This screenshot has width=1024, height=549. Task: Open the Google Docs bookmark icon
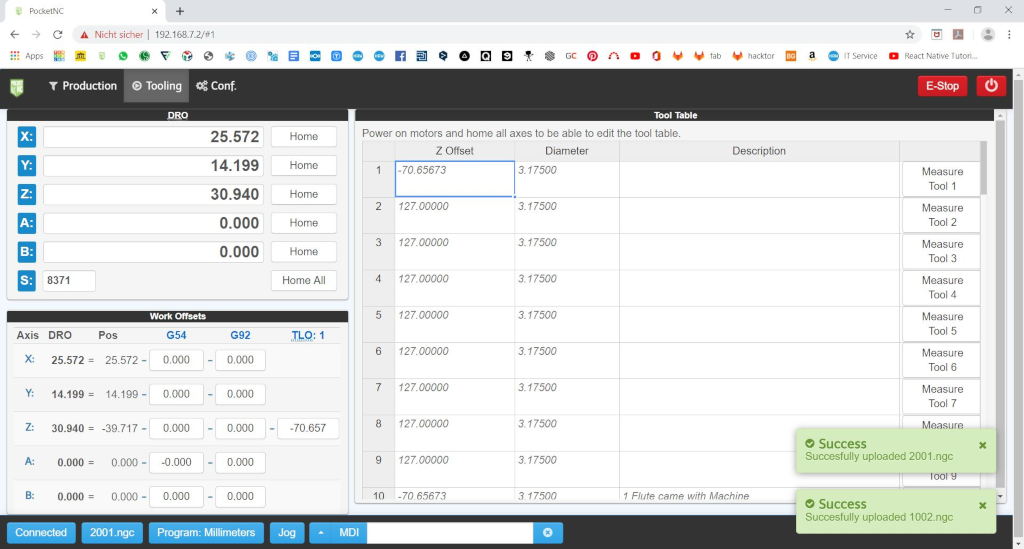coord(294,56)
